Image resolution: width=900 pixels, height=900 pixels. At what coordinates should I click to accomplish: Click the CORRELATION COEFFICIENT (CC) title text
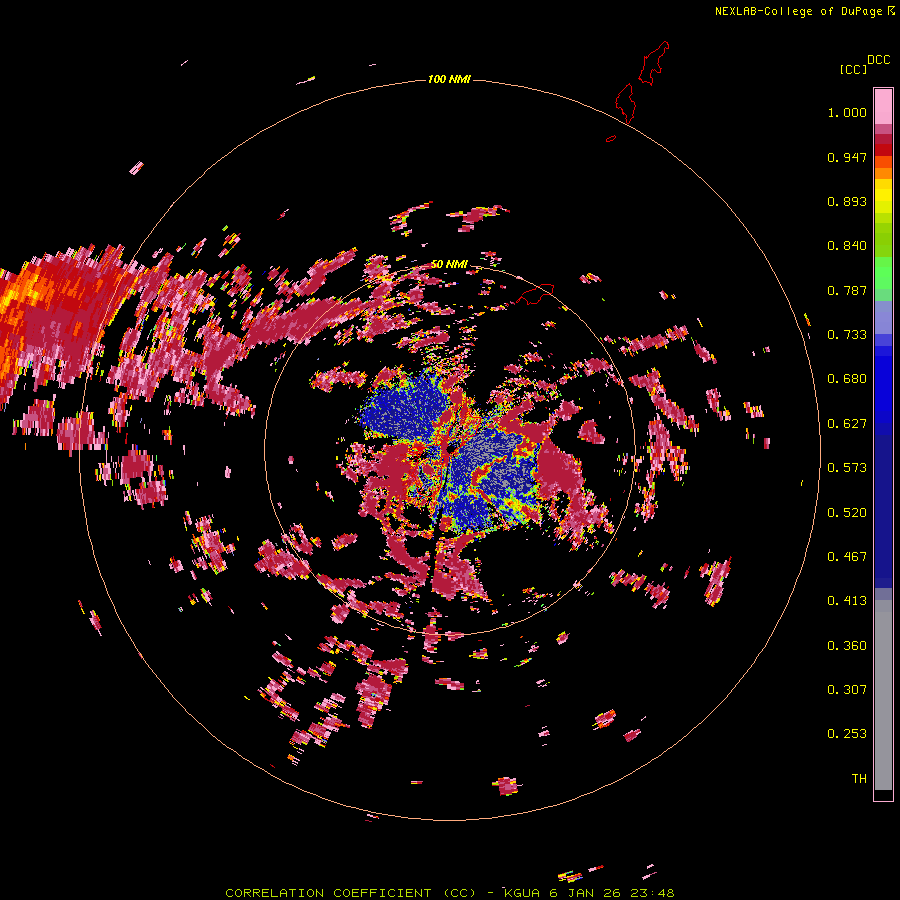click(x=351, y=893)
